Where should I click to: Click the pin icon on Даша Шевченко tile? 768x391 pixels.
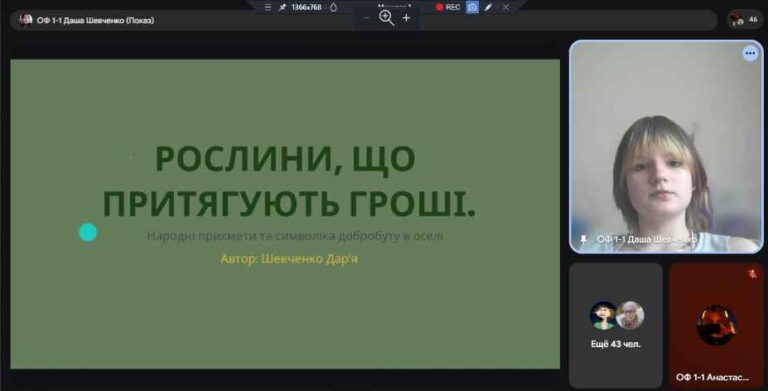pos(583,239)
